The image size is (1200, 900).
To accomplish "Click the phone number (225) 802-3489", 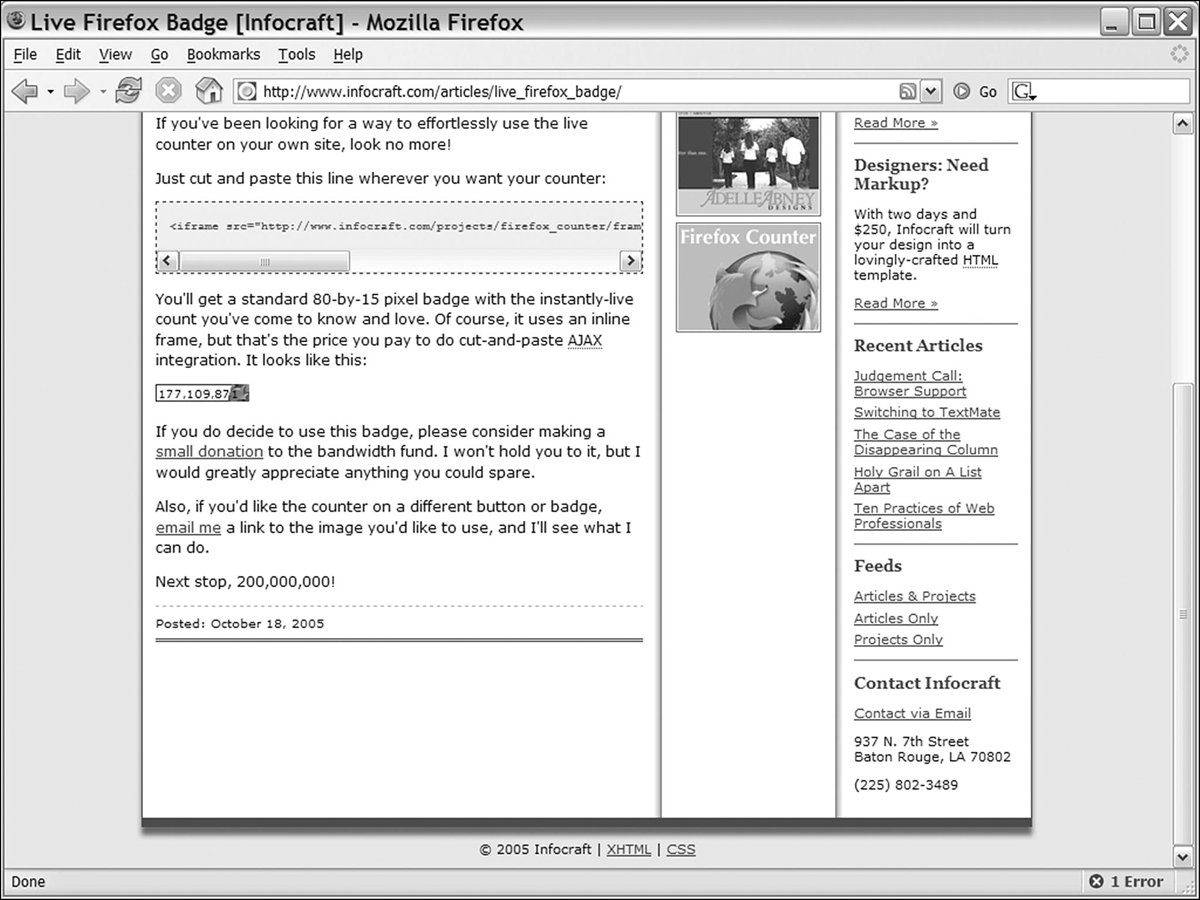I will tap(906, 785).
